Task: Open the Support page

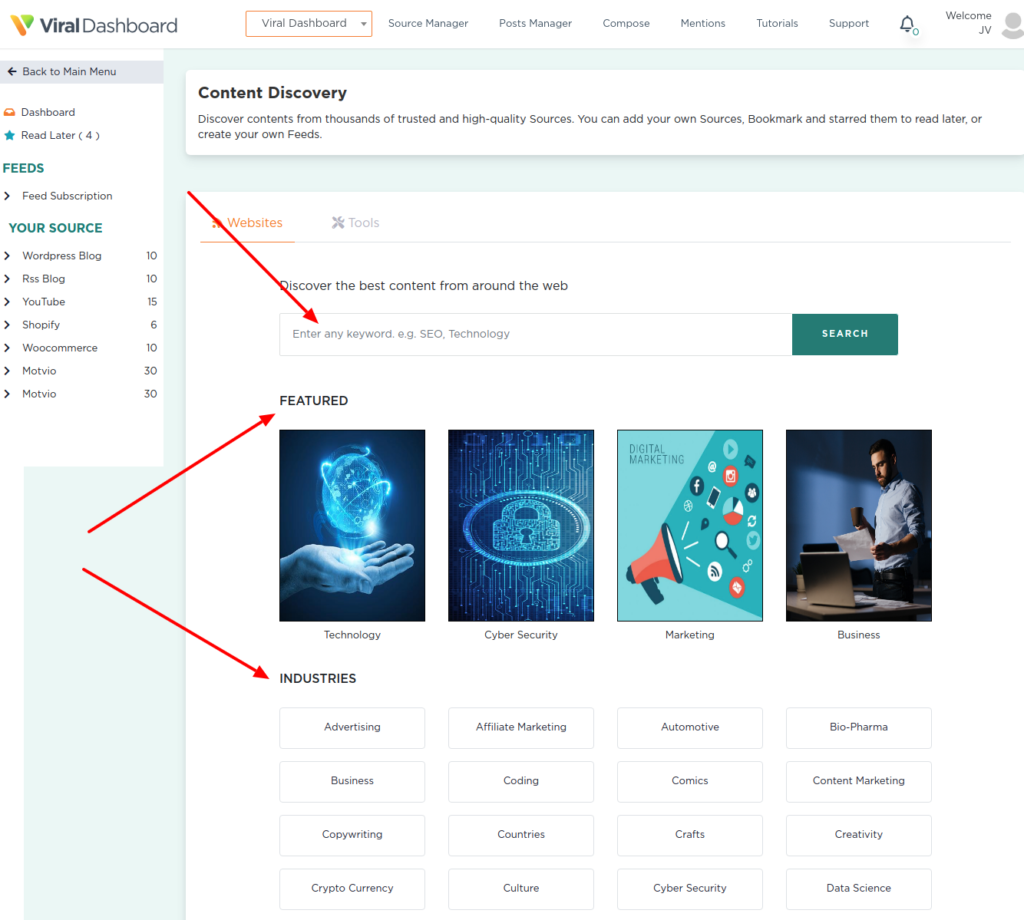Action: [x=848, y=24]
